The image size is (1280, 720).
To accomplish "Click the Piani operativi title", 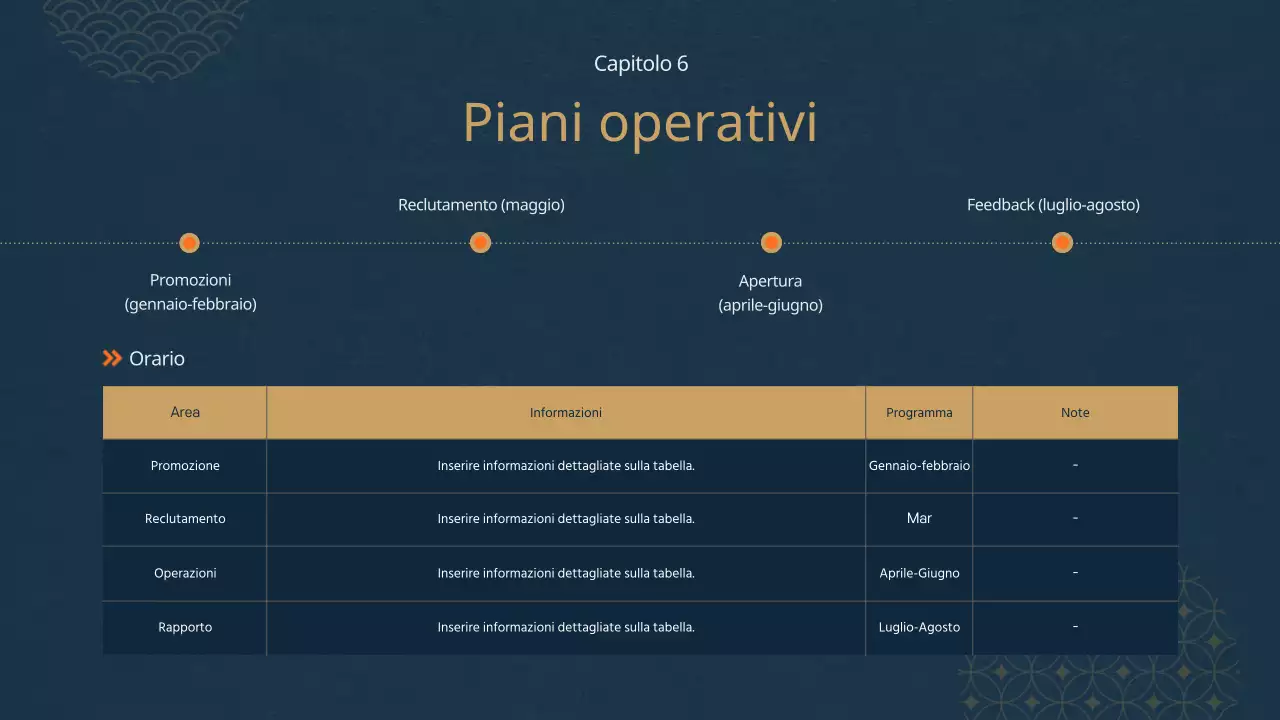I will tap(640, 122).
